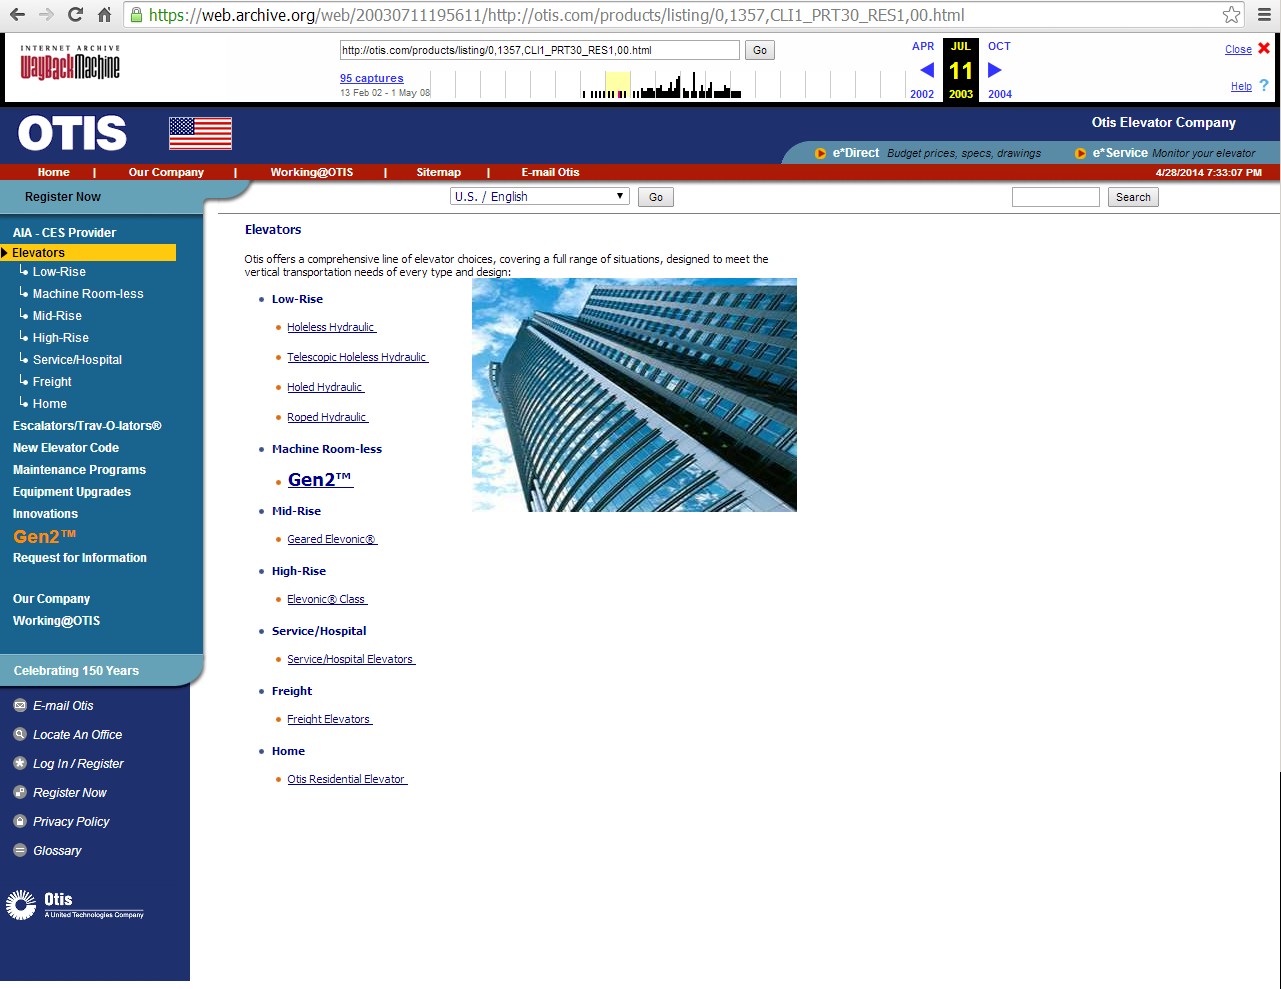Open Working@OTIS in the red menu bar
1281x989 pixels.
312,172
